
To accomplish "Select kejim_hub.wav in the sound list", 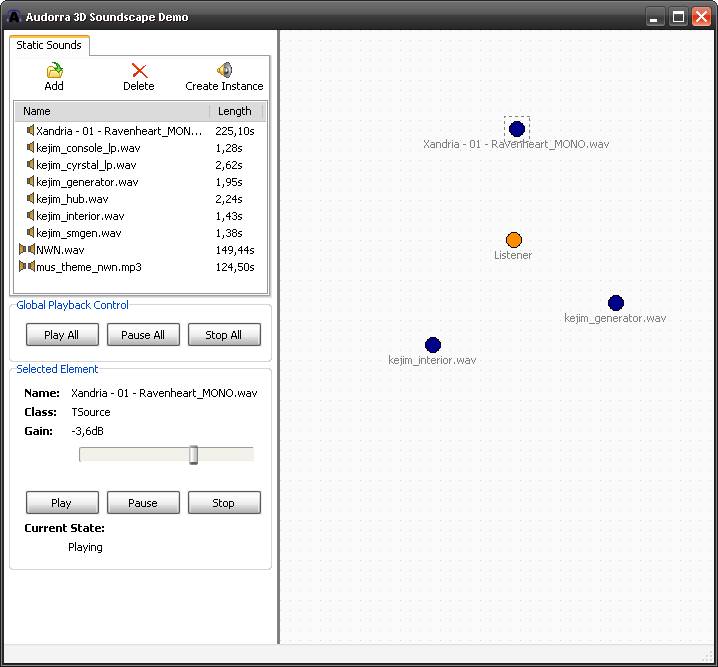I will 72,199.
